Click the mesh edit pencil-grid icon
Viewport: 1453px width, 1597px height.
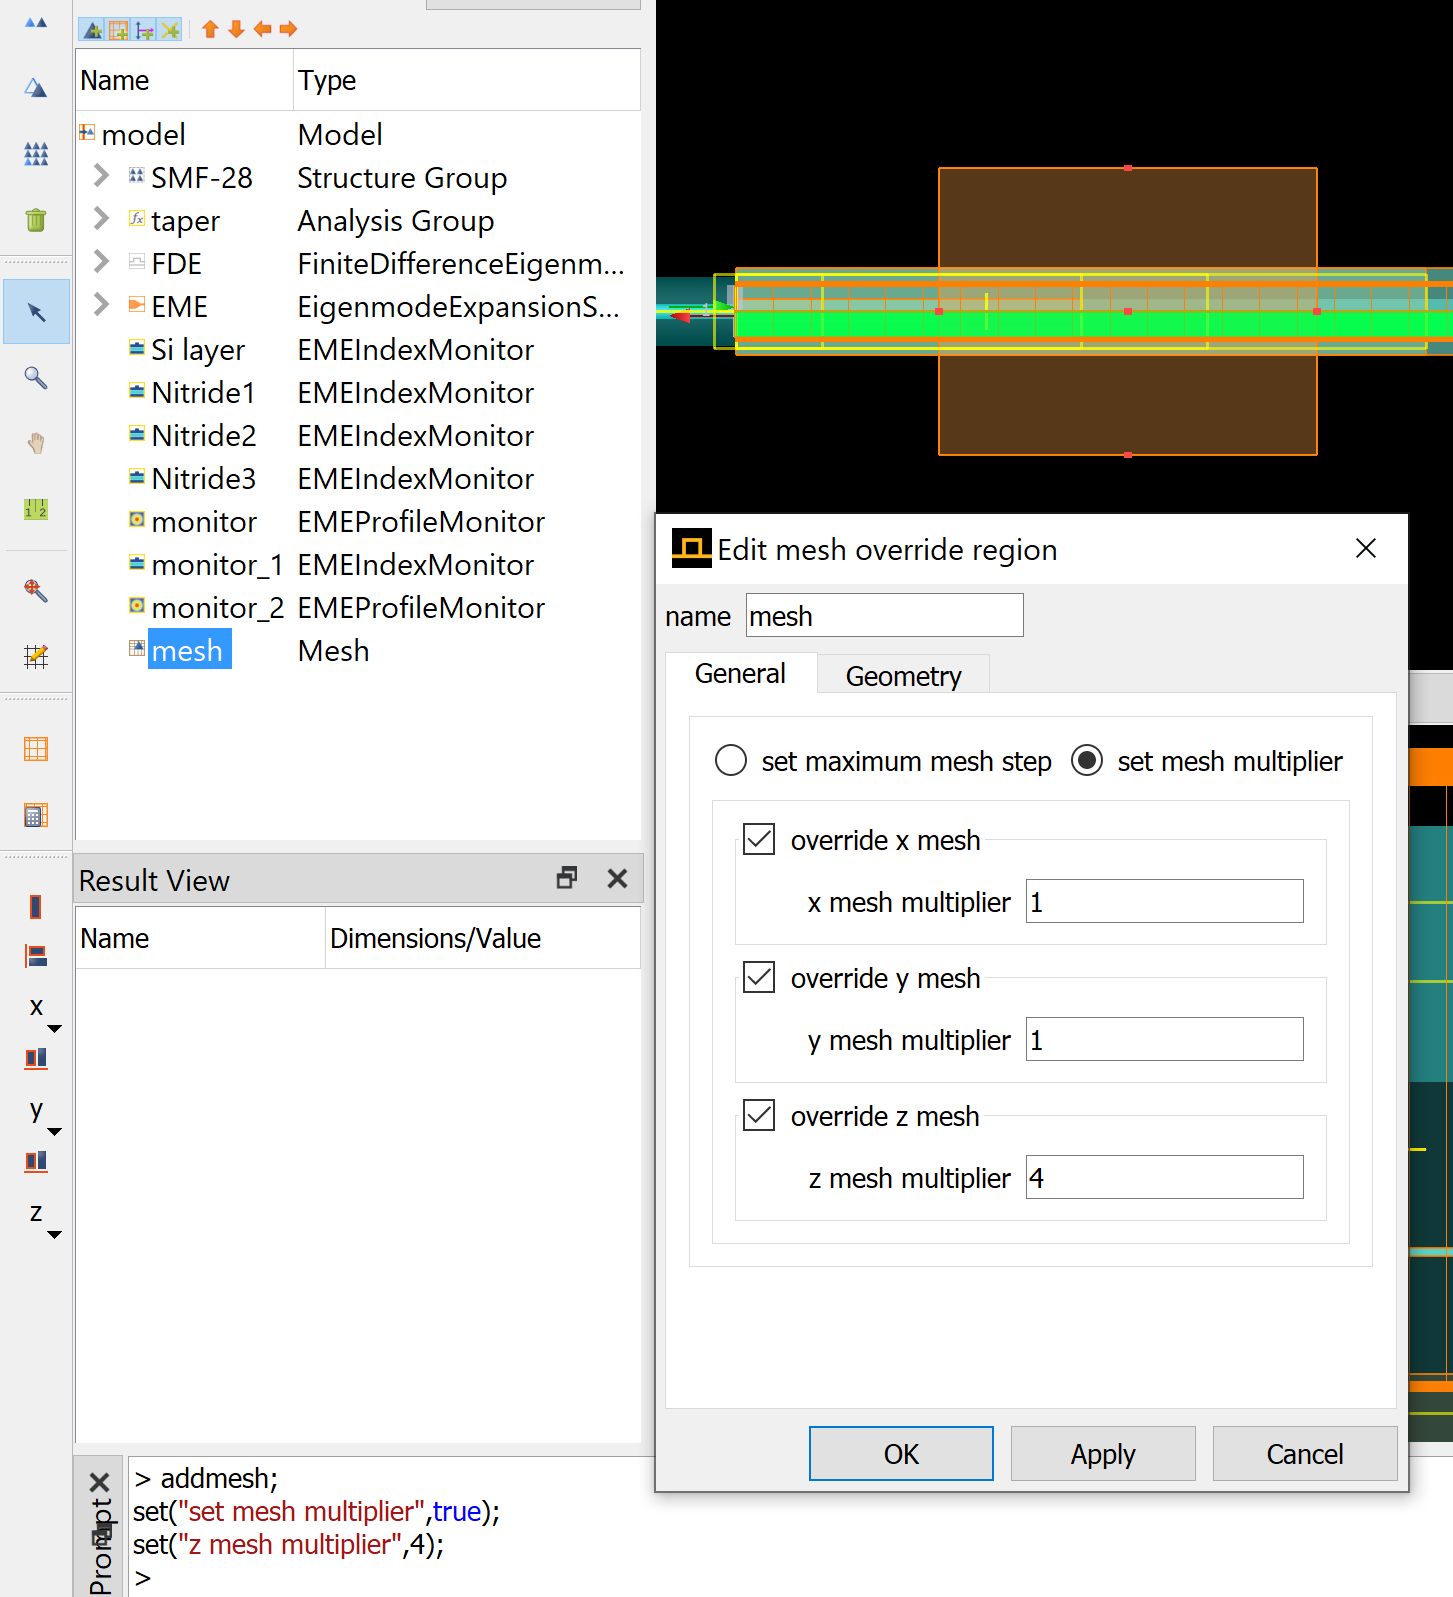(36, 656)
